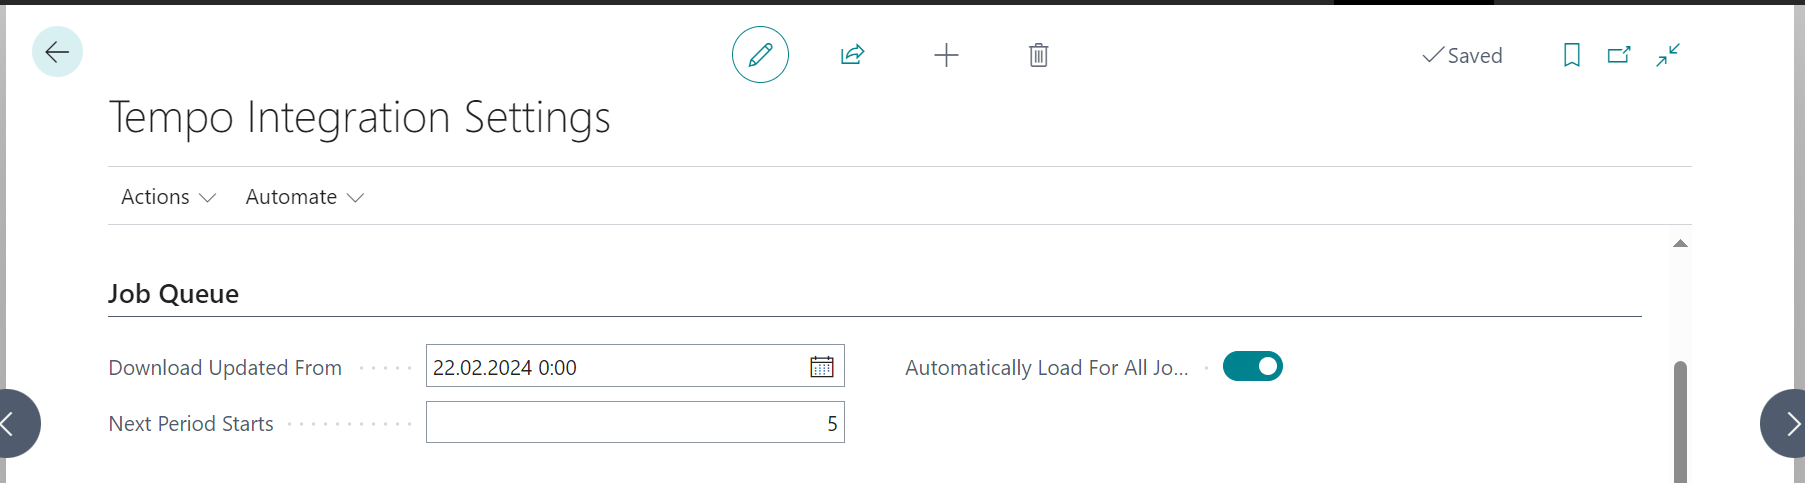Click the collapse arrows icon

(x=1668, y=55)
